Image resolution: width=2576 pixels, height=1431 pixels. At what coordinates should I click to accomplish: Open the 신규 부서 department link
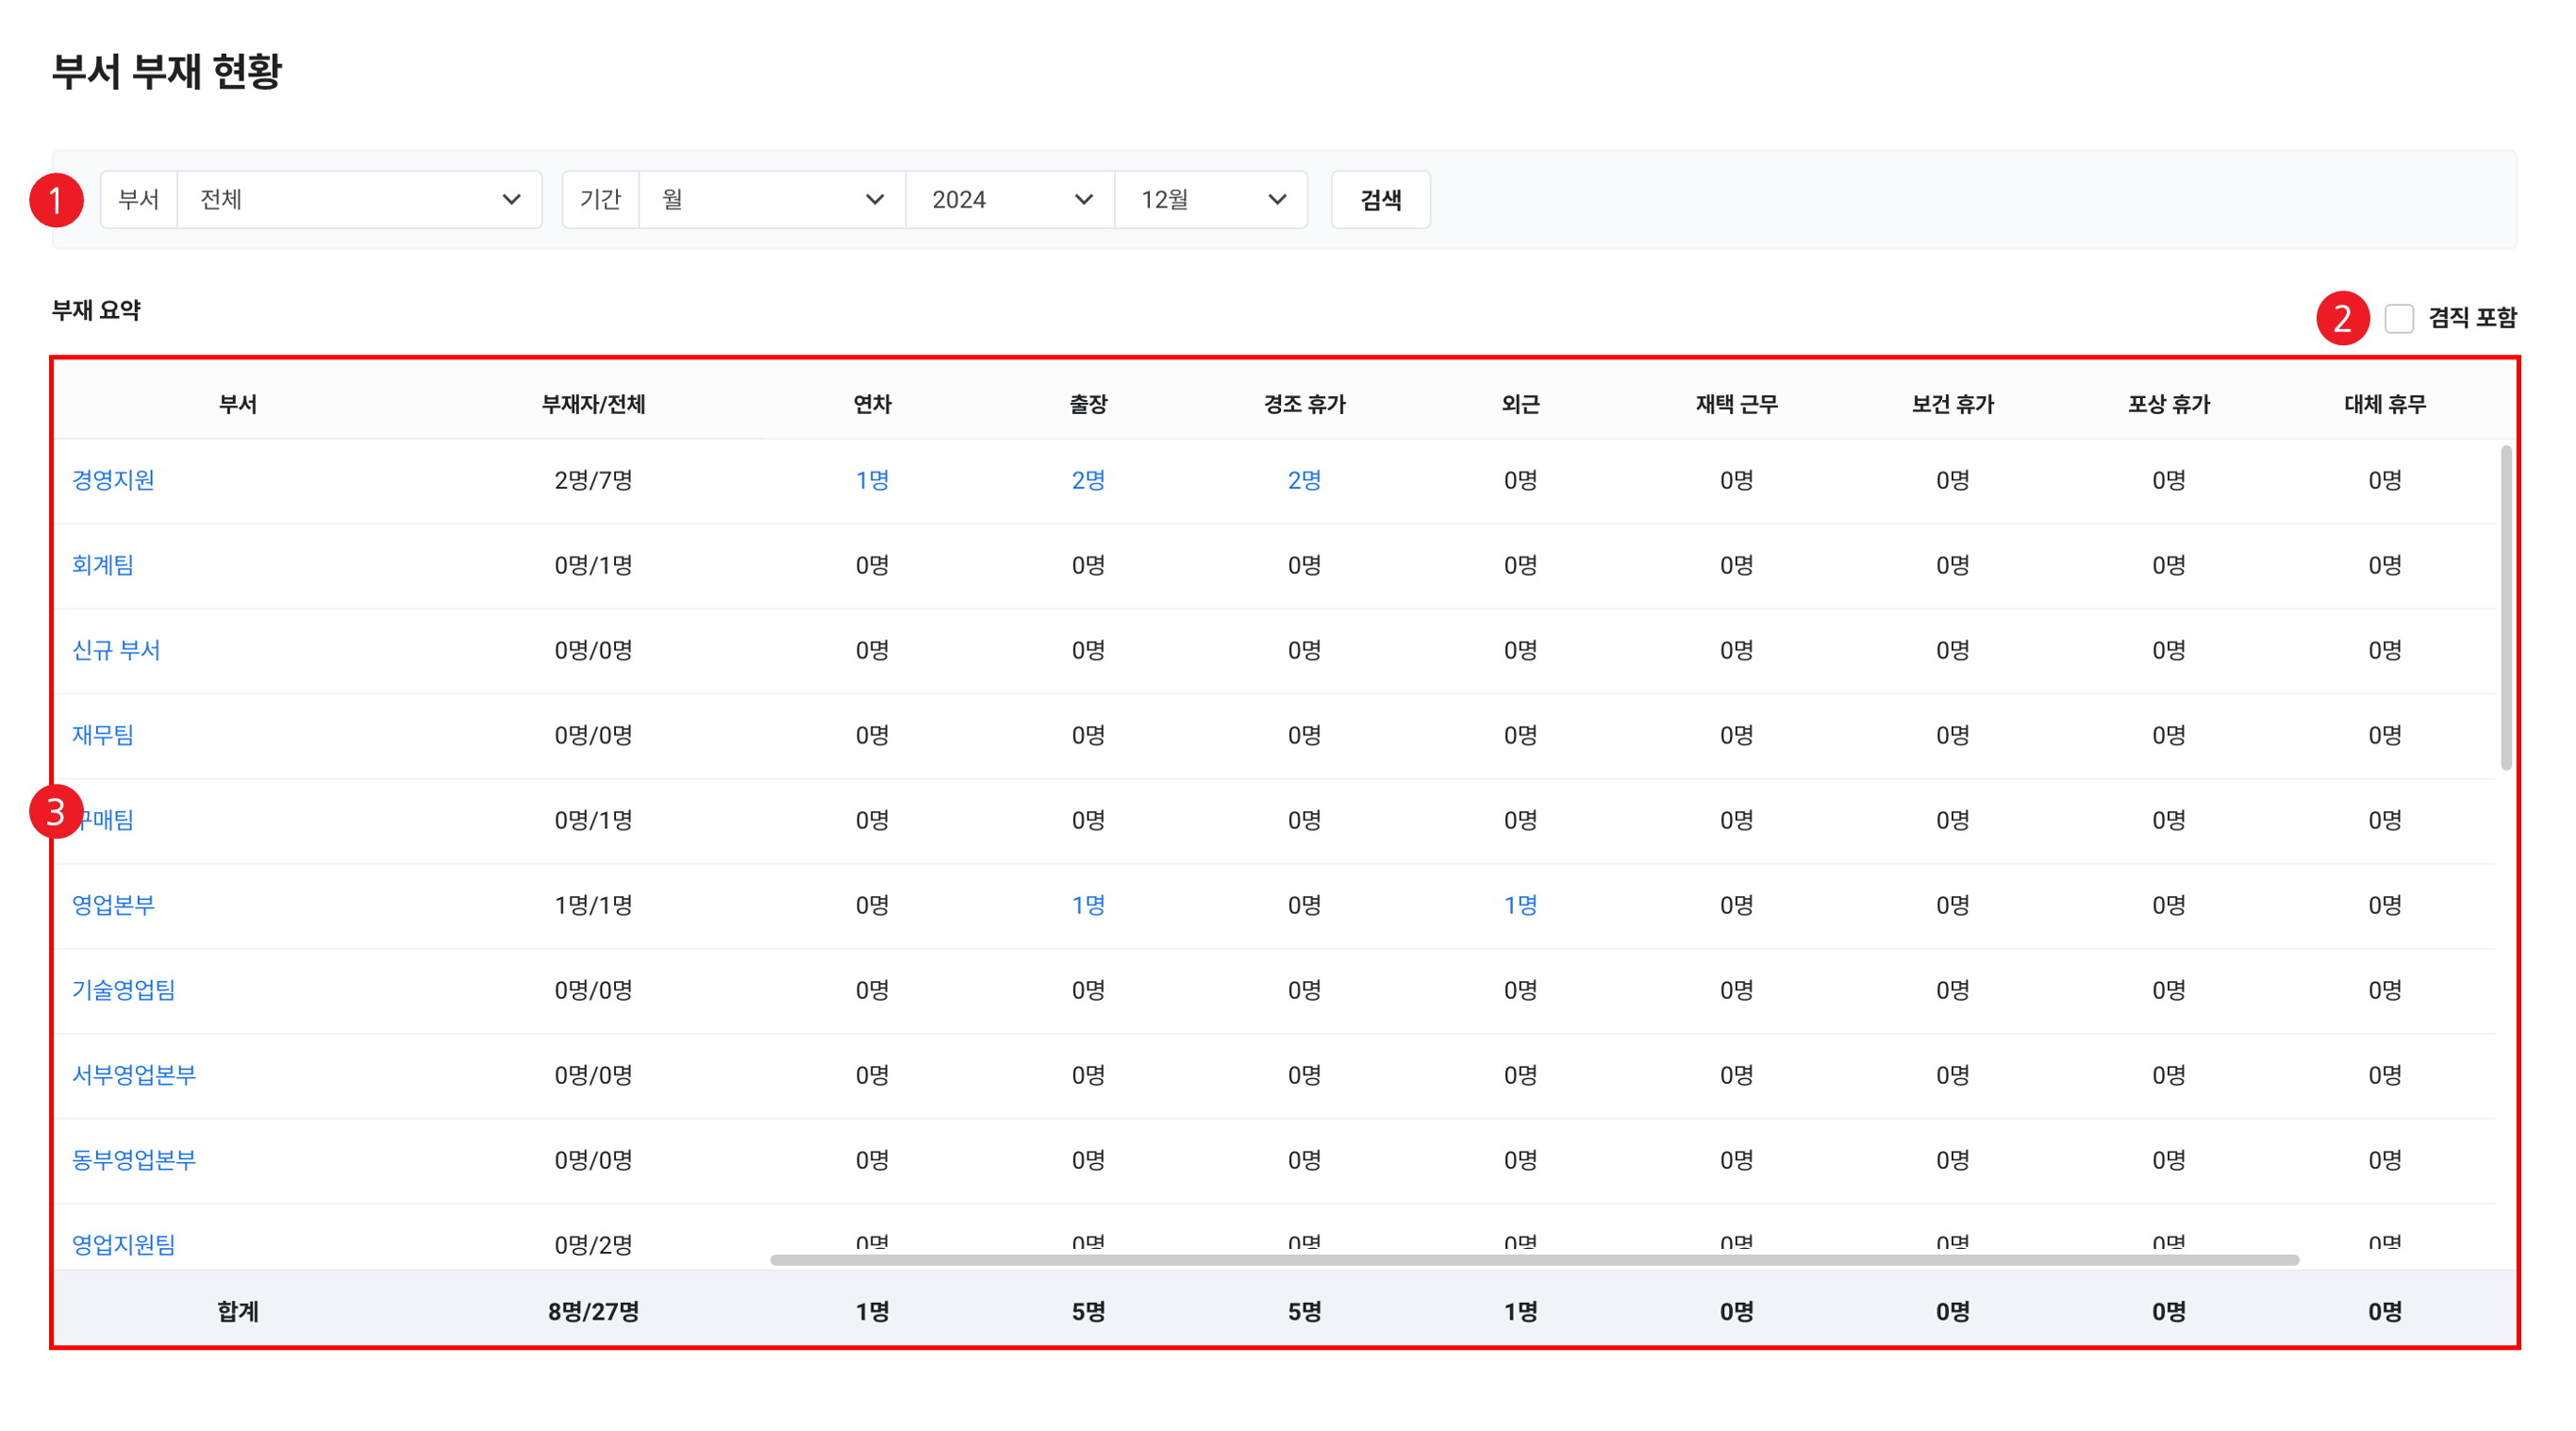[116, 650]
